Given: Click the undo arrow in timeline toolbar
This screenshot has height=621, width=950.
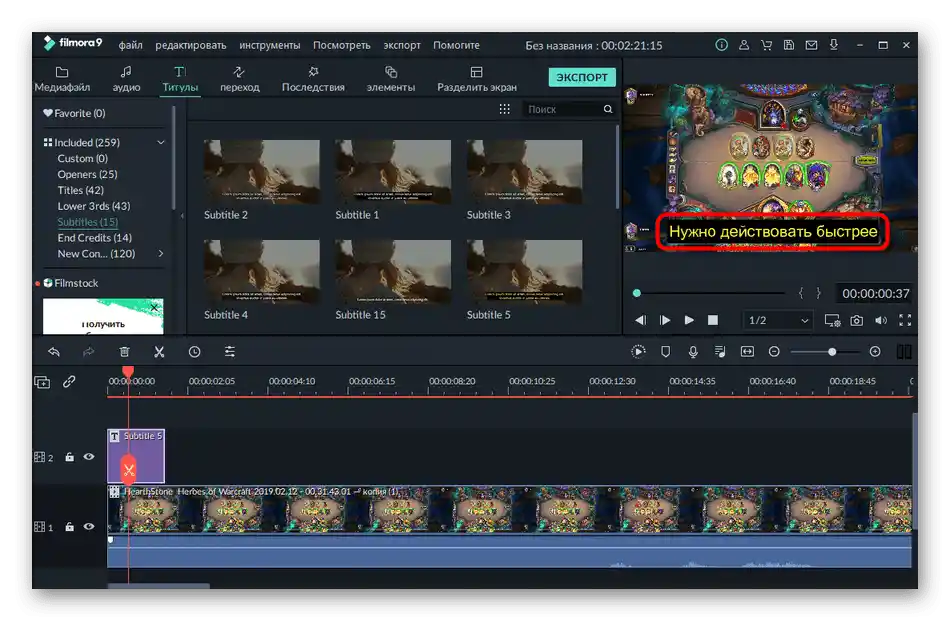Looking at the screenshot, I should 54,352.
